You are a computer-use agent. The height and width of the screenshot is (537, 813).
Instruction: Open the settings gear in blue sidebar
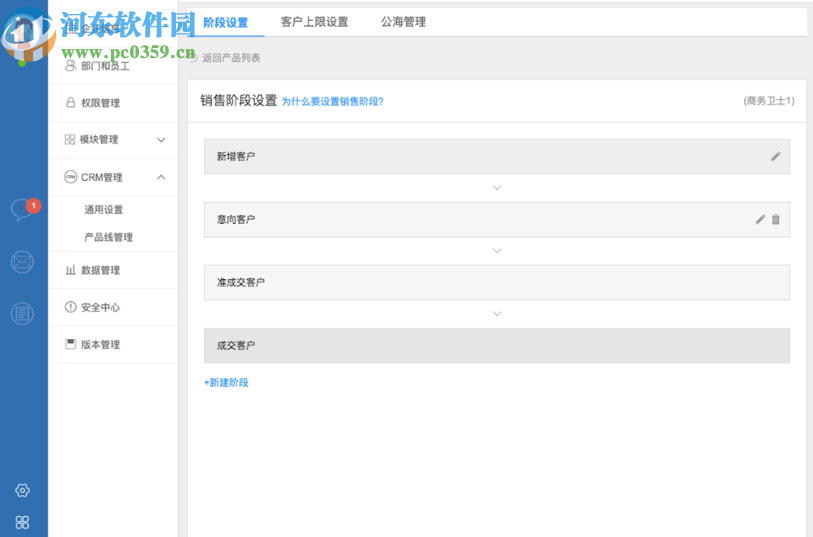[x=22, y=490]
